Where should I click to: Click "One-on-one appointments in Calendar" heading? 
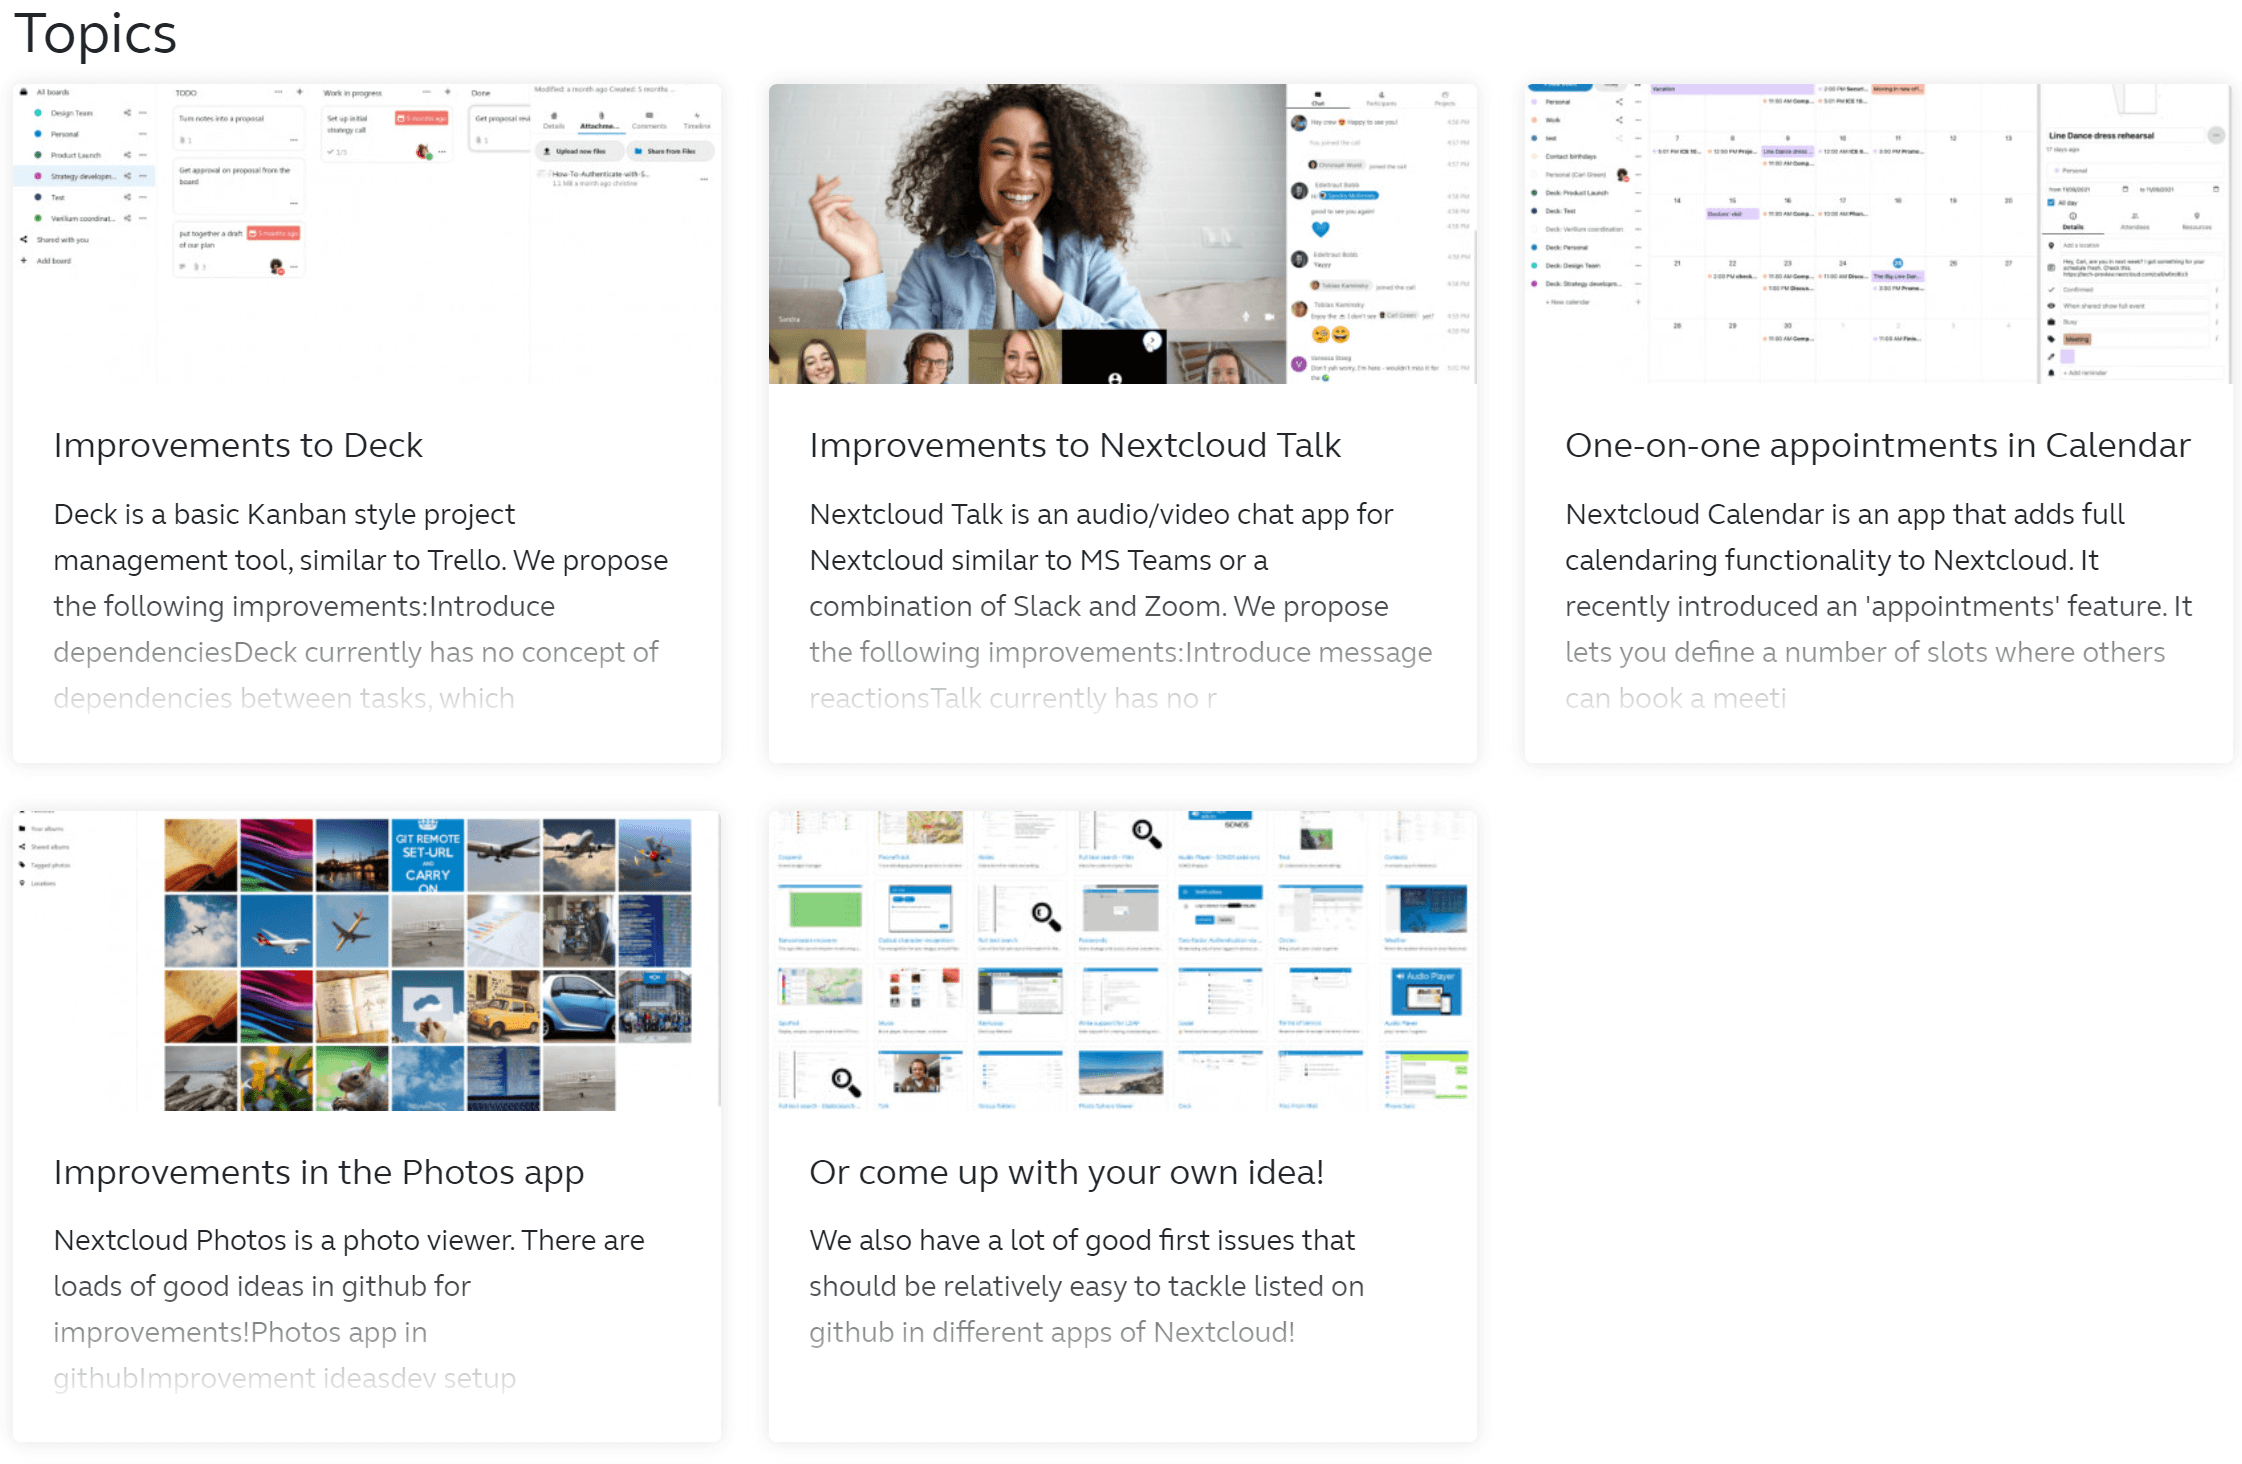[x=1877, y=446]
